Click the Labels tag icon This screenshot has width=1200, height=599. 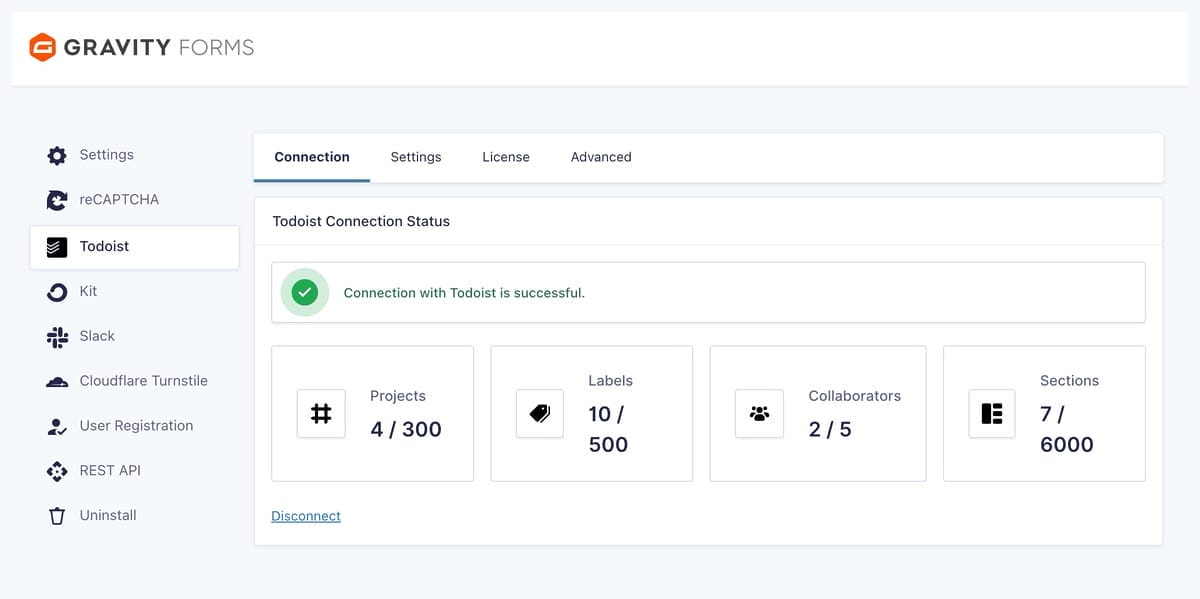540,413
